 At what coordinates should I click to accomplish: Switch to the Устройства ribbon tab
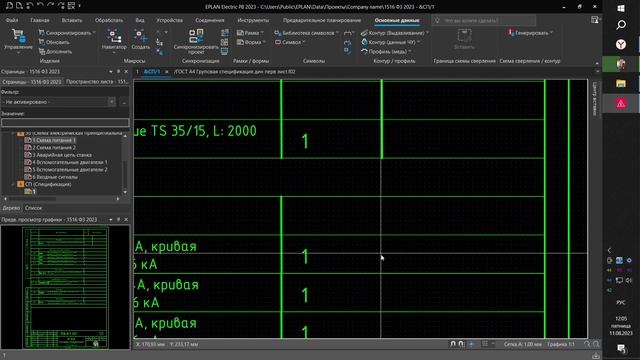169,20
